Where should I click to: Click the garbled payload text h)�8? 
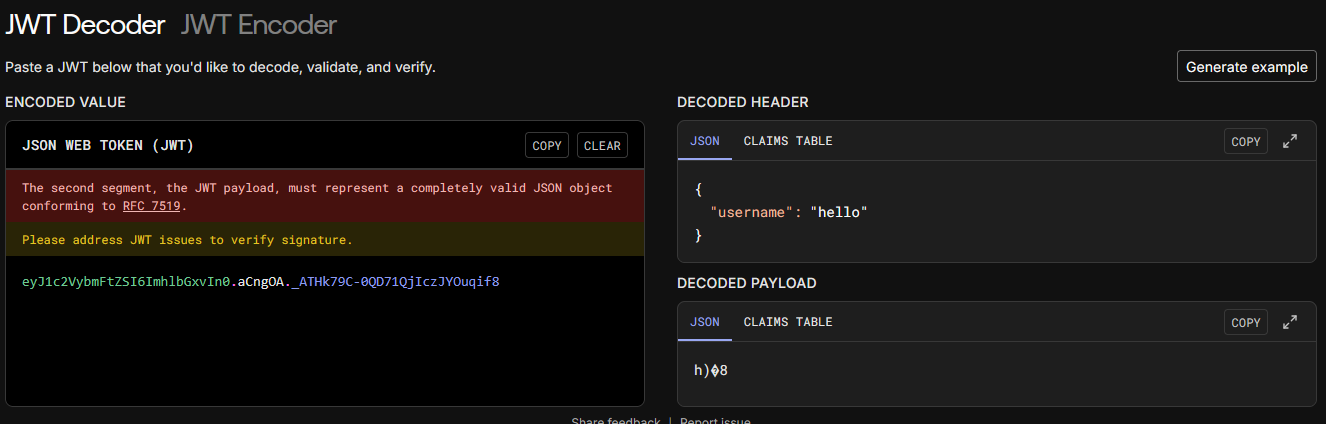[x=710, y=371]
